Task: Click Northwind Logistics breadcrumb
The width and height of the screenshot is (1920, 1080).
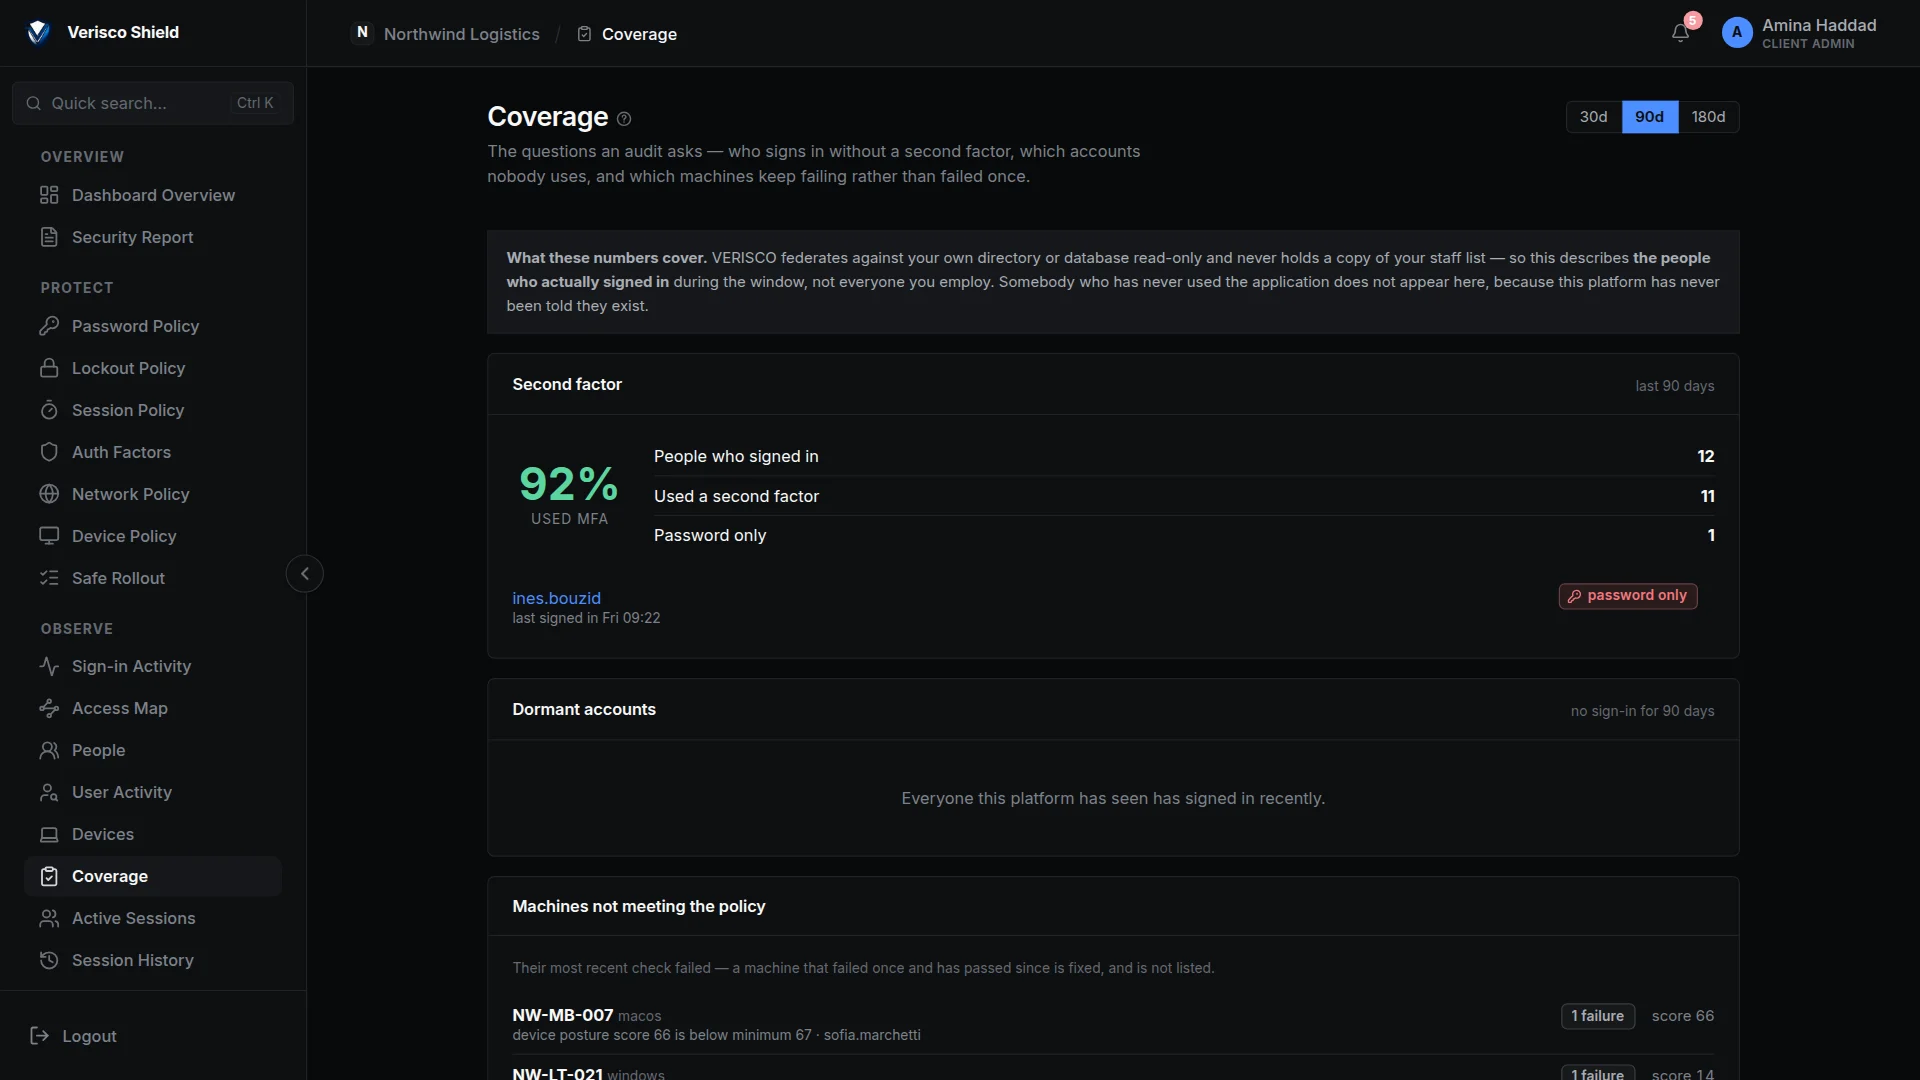Action: (446, 33)
